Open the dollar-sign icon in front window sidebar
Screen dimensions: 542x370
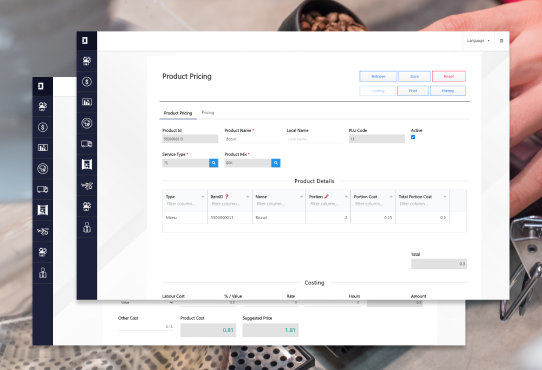click(x=87, y=82)
